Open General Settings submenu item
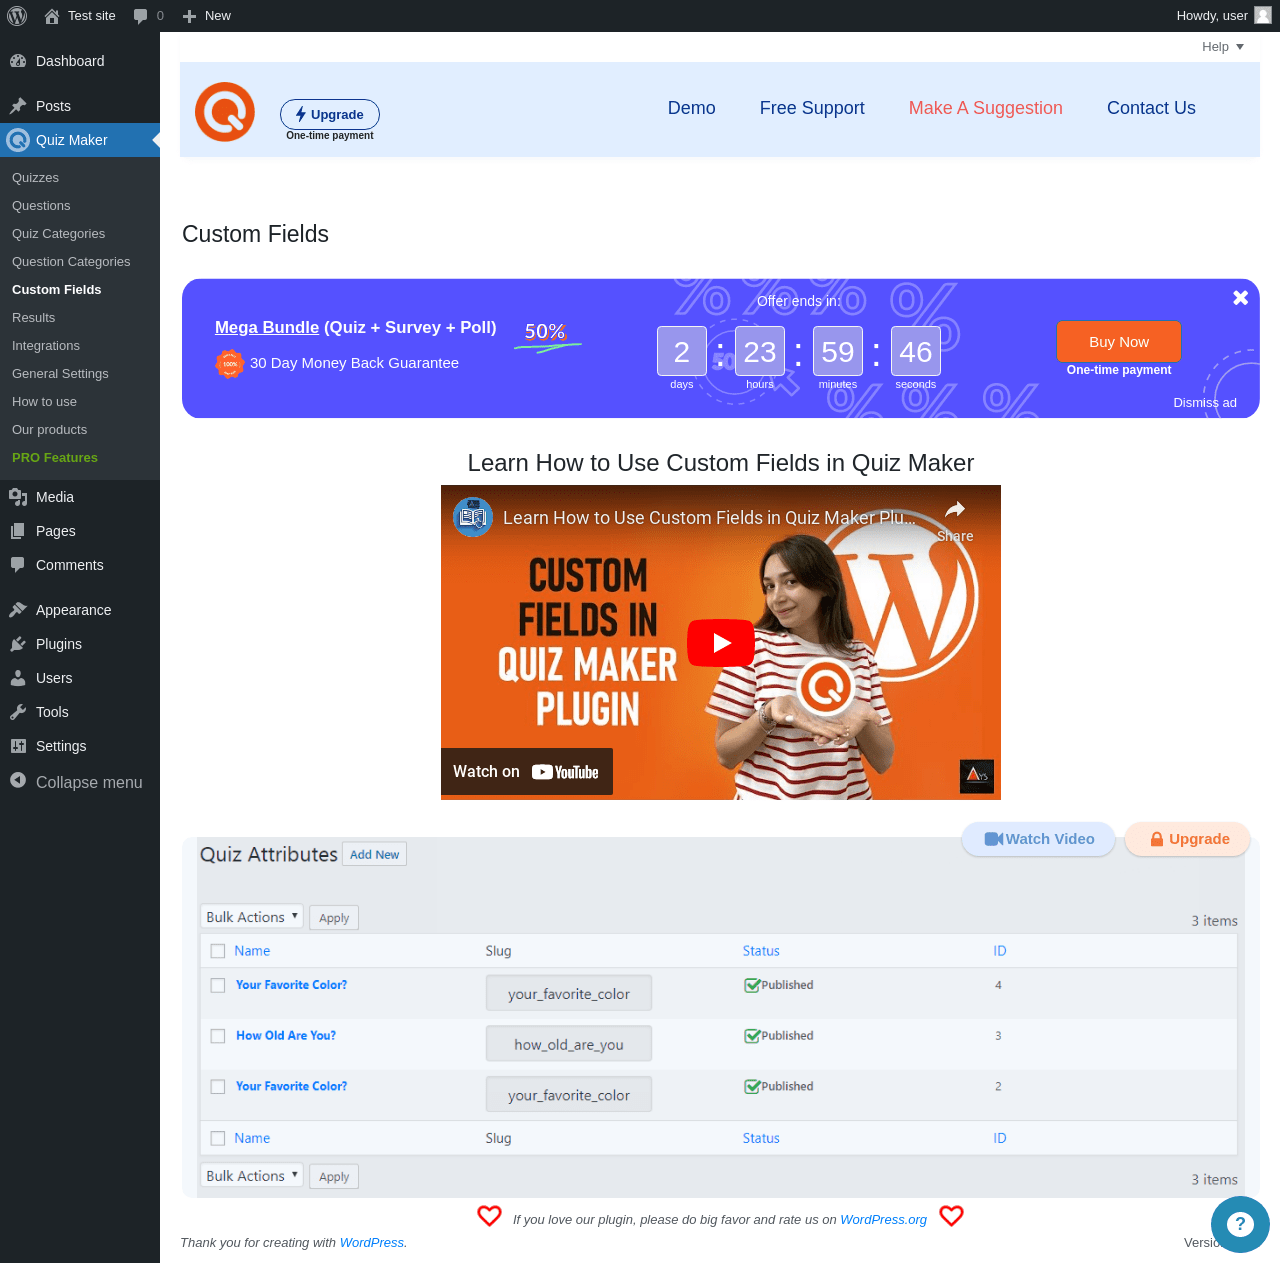Viewport: 1280px width, 1263px height. (x=60, y=374)
